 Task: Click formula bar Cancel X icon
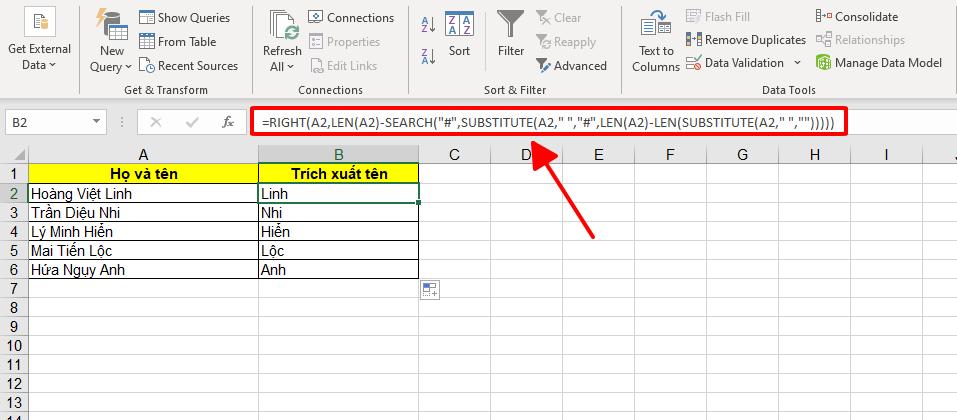(x=155, y=122)
